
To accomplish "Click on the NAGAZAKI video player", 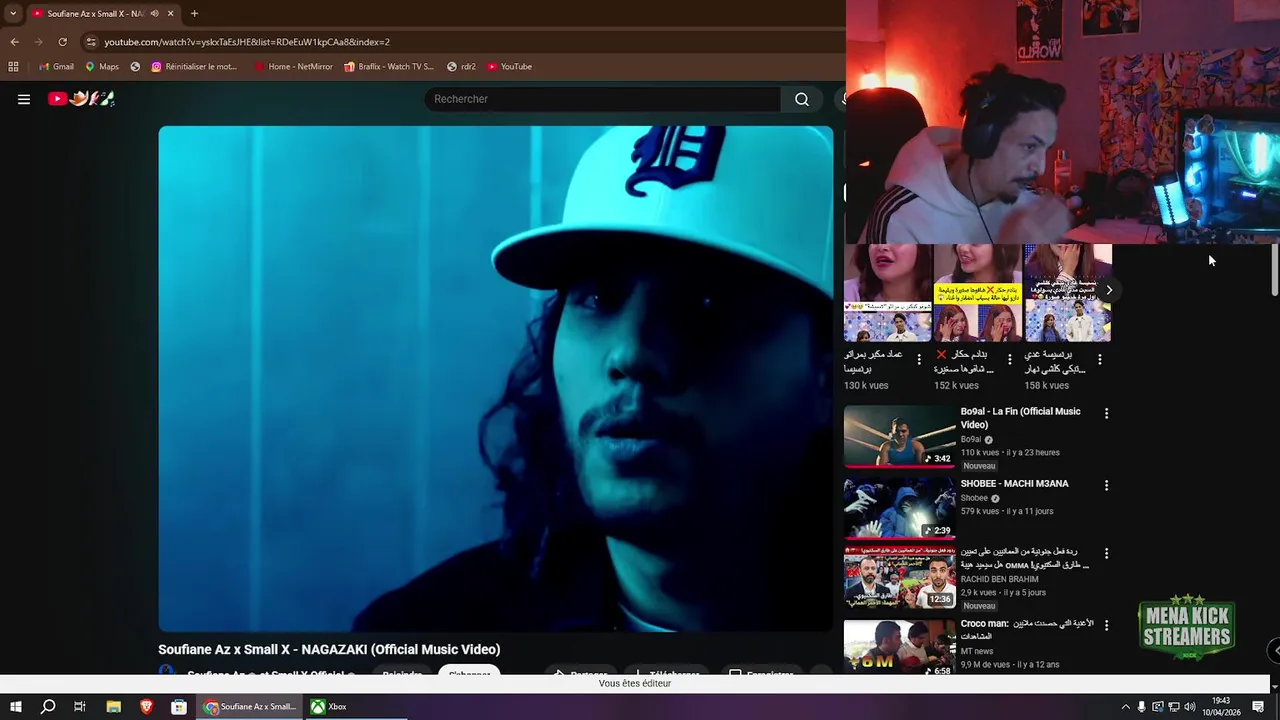I will coord(495,378).
